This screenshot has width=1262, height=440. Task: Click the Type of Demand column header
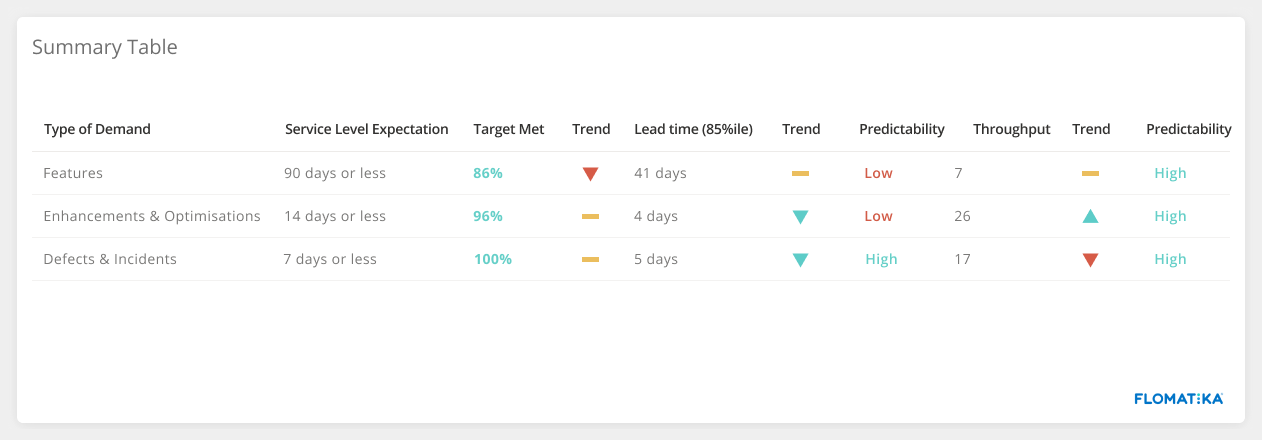(97, 129)
